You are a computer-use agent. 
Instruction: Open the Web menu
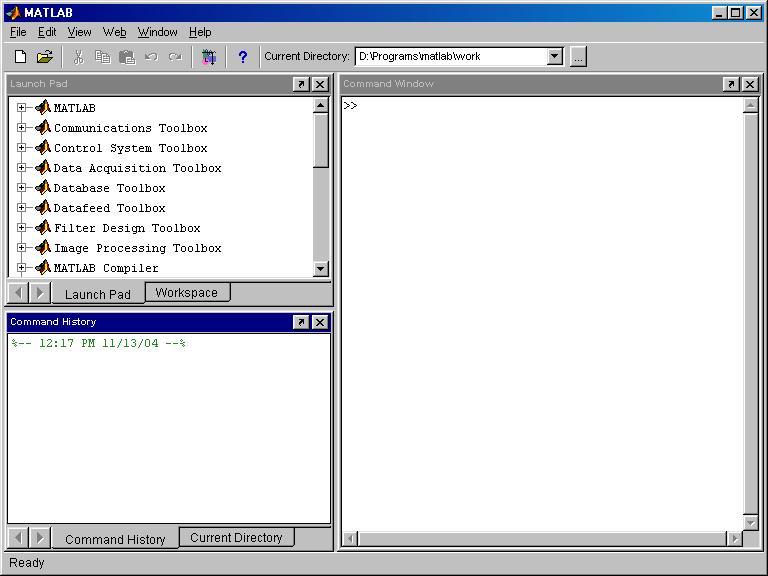[x=115, y=32]
